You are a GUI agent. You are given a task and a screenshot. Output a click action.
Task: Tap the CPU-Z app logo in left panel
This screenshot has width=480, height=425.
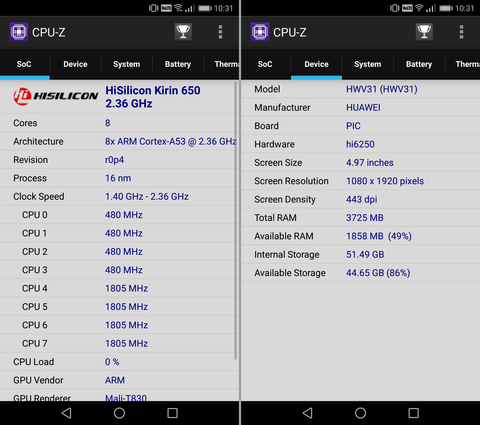coord(19,32)
